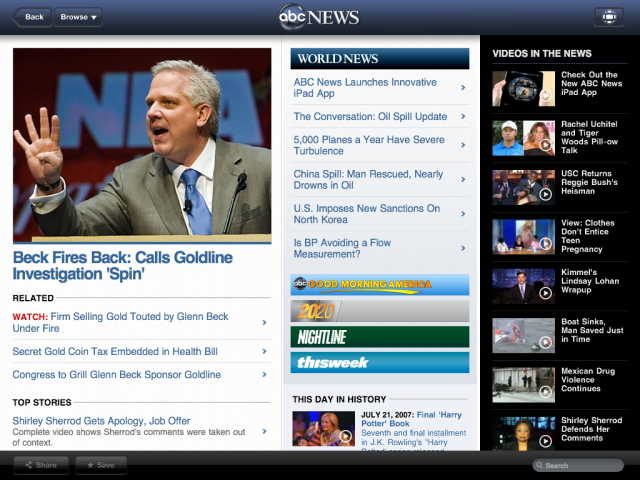Select 'Mexican Drug Violence Continues' title text
Image resolution: width=640 pixels, height=480 pixels.
588,380
